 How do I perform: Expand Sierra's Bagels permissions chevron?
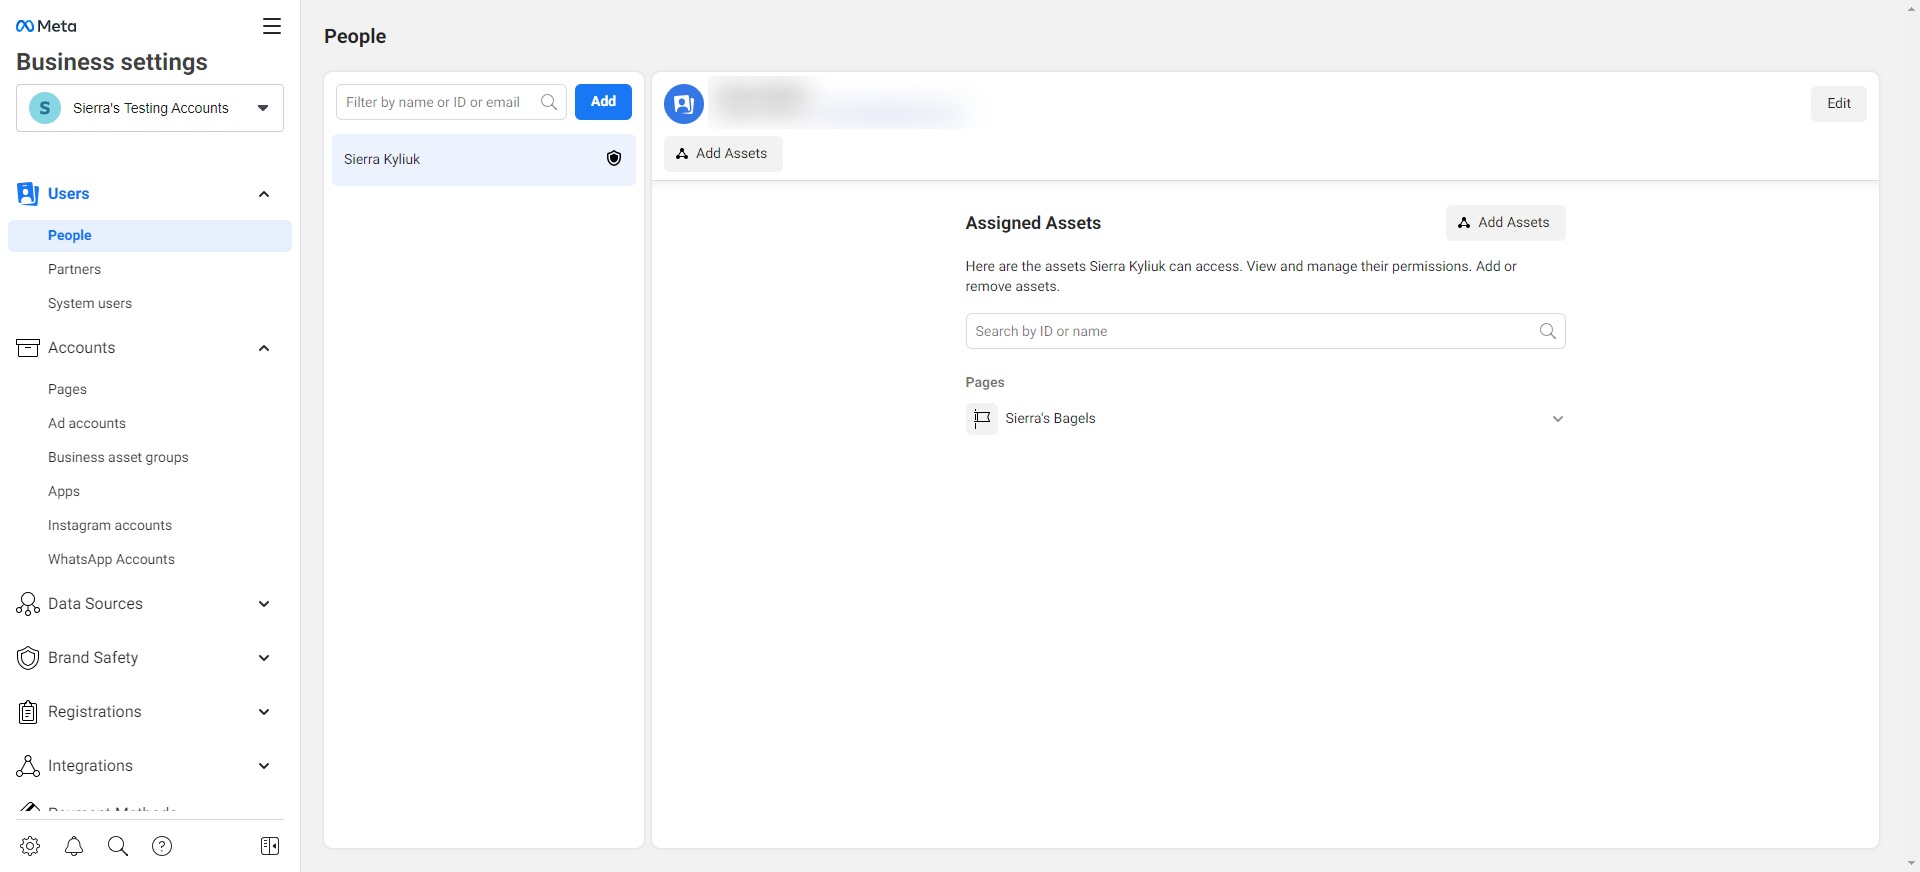(x=1557, y=419)
